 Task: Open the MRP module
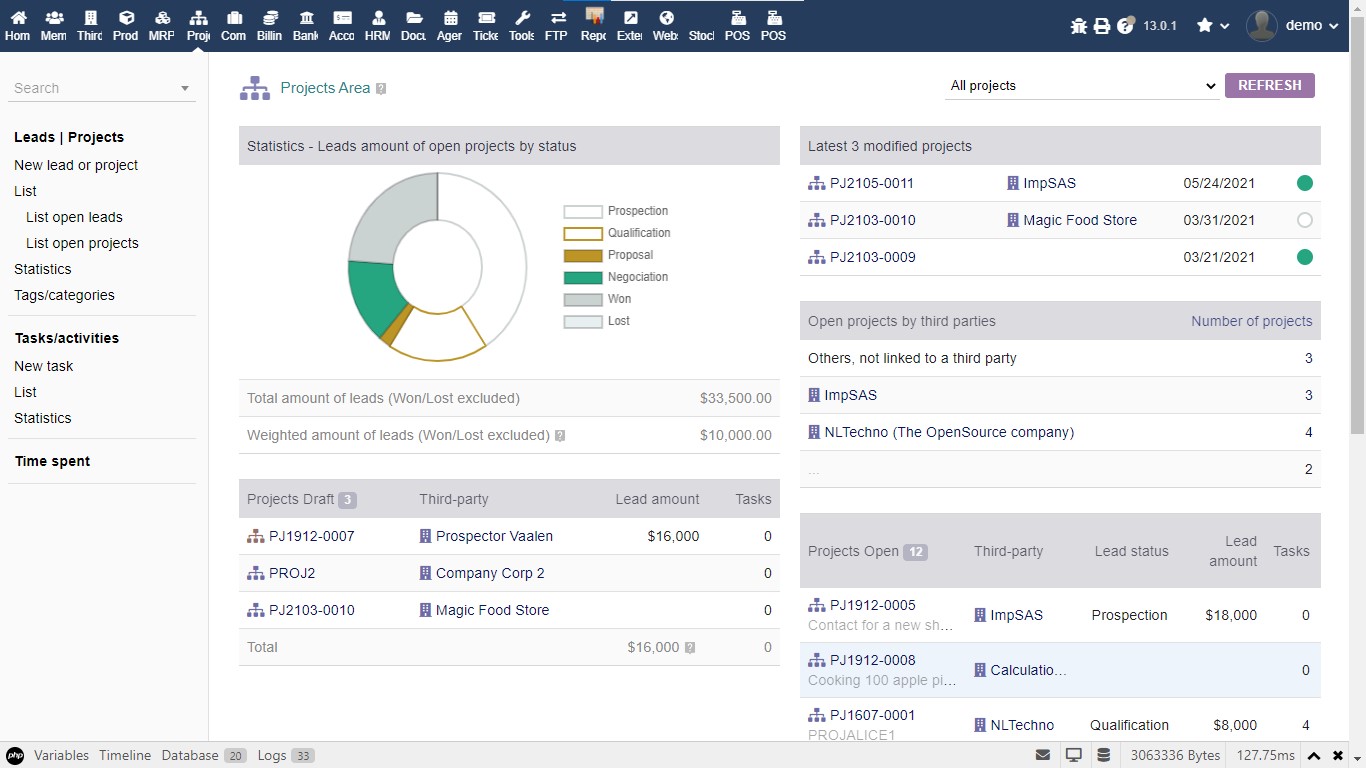point(162,25)
